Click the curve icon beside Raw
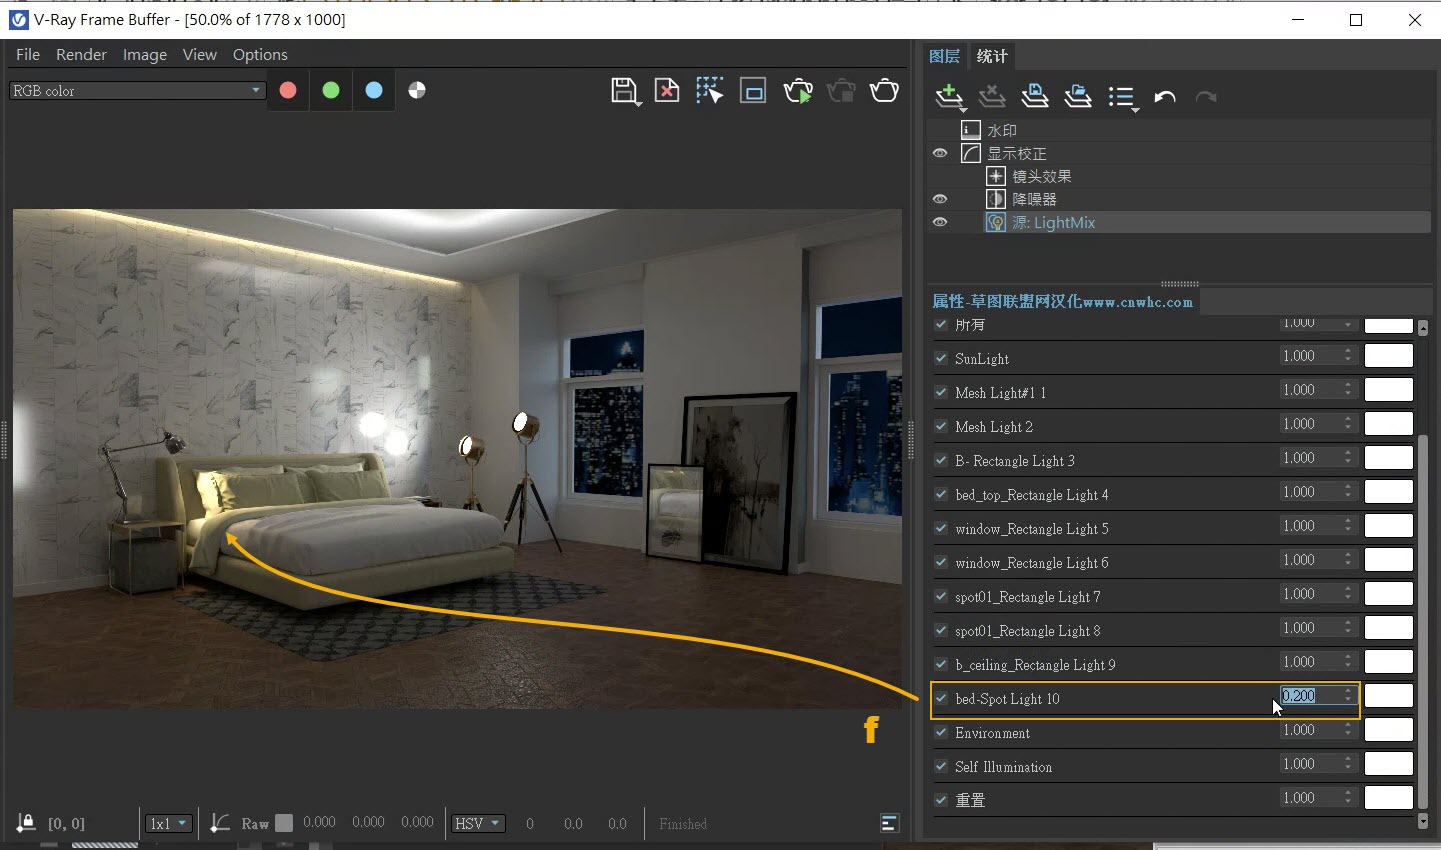This screenshot has height=850, width=1441. 220,823
